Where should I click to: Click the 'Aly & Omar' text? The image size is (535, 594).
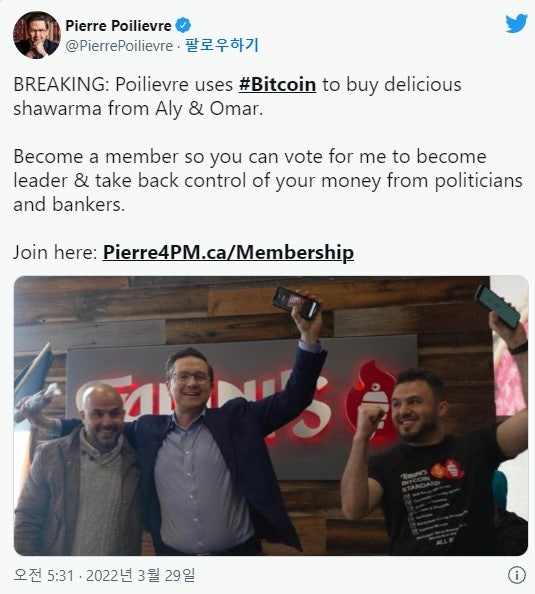pyautogui.click(x=209, y=109)
